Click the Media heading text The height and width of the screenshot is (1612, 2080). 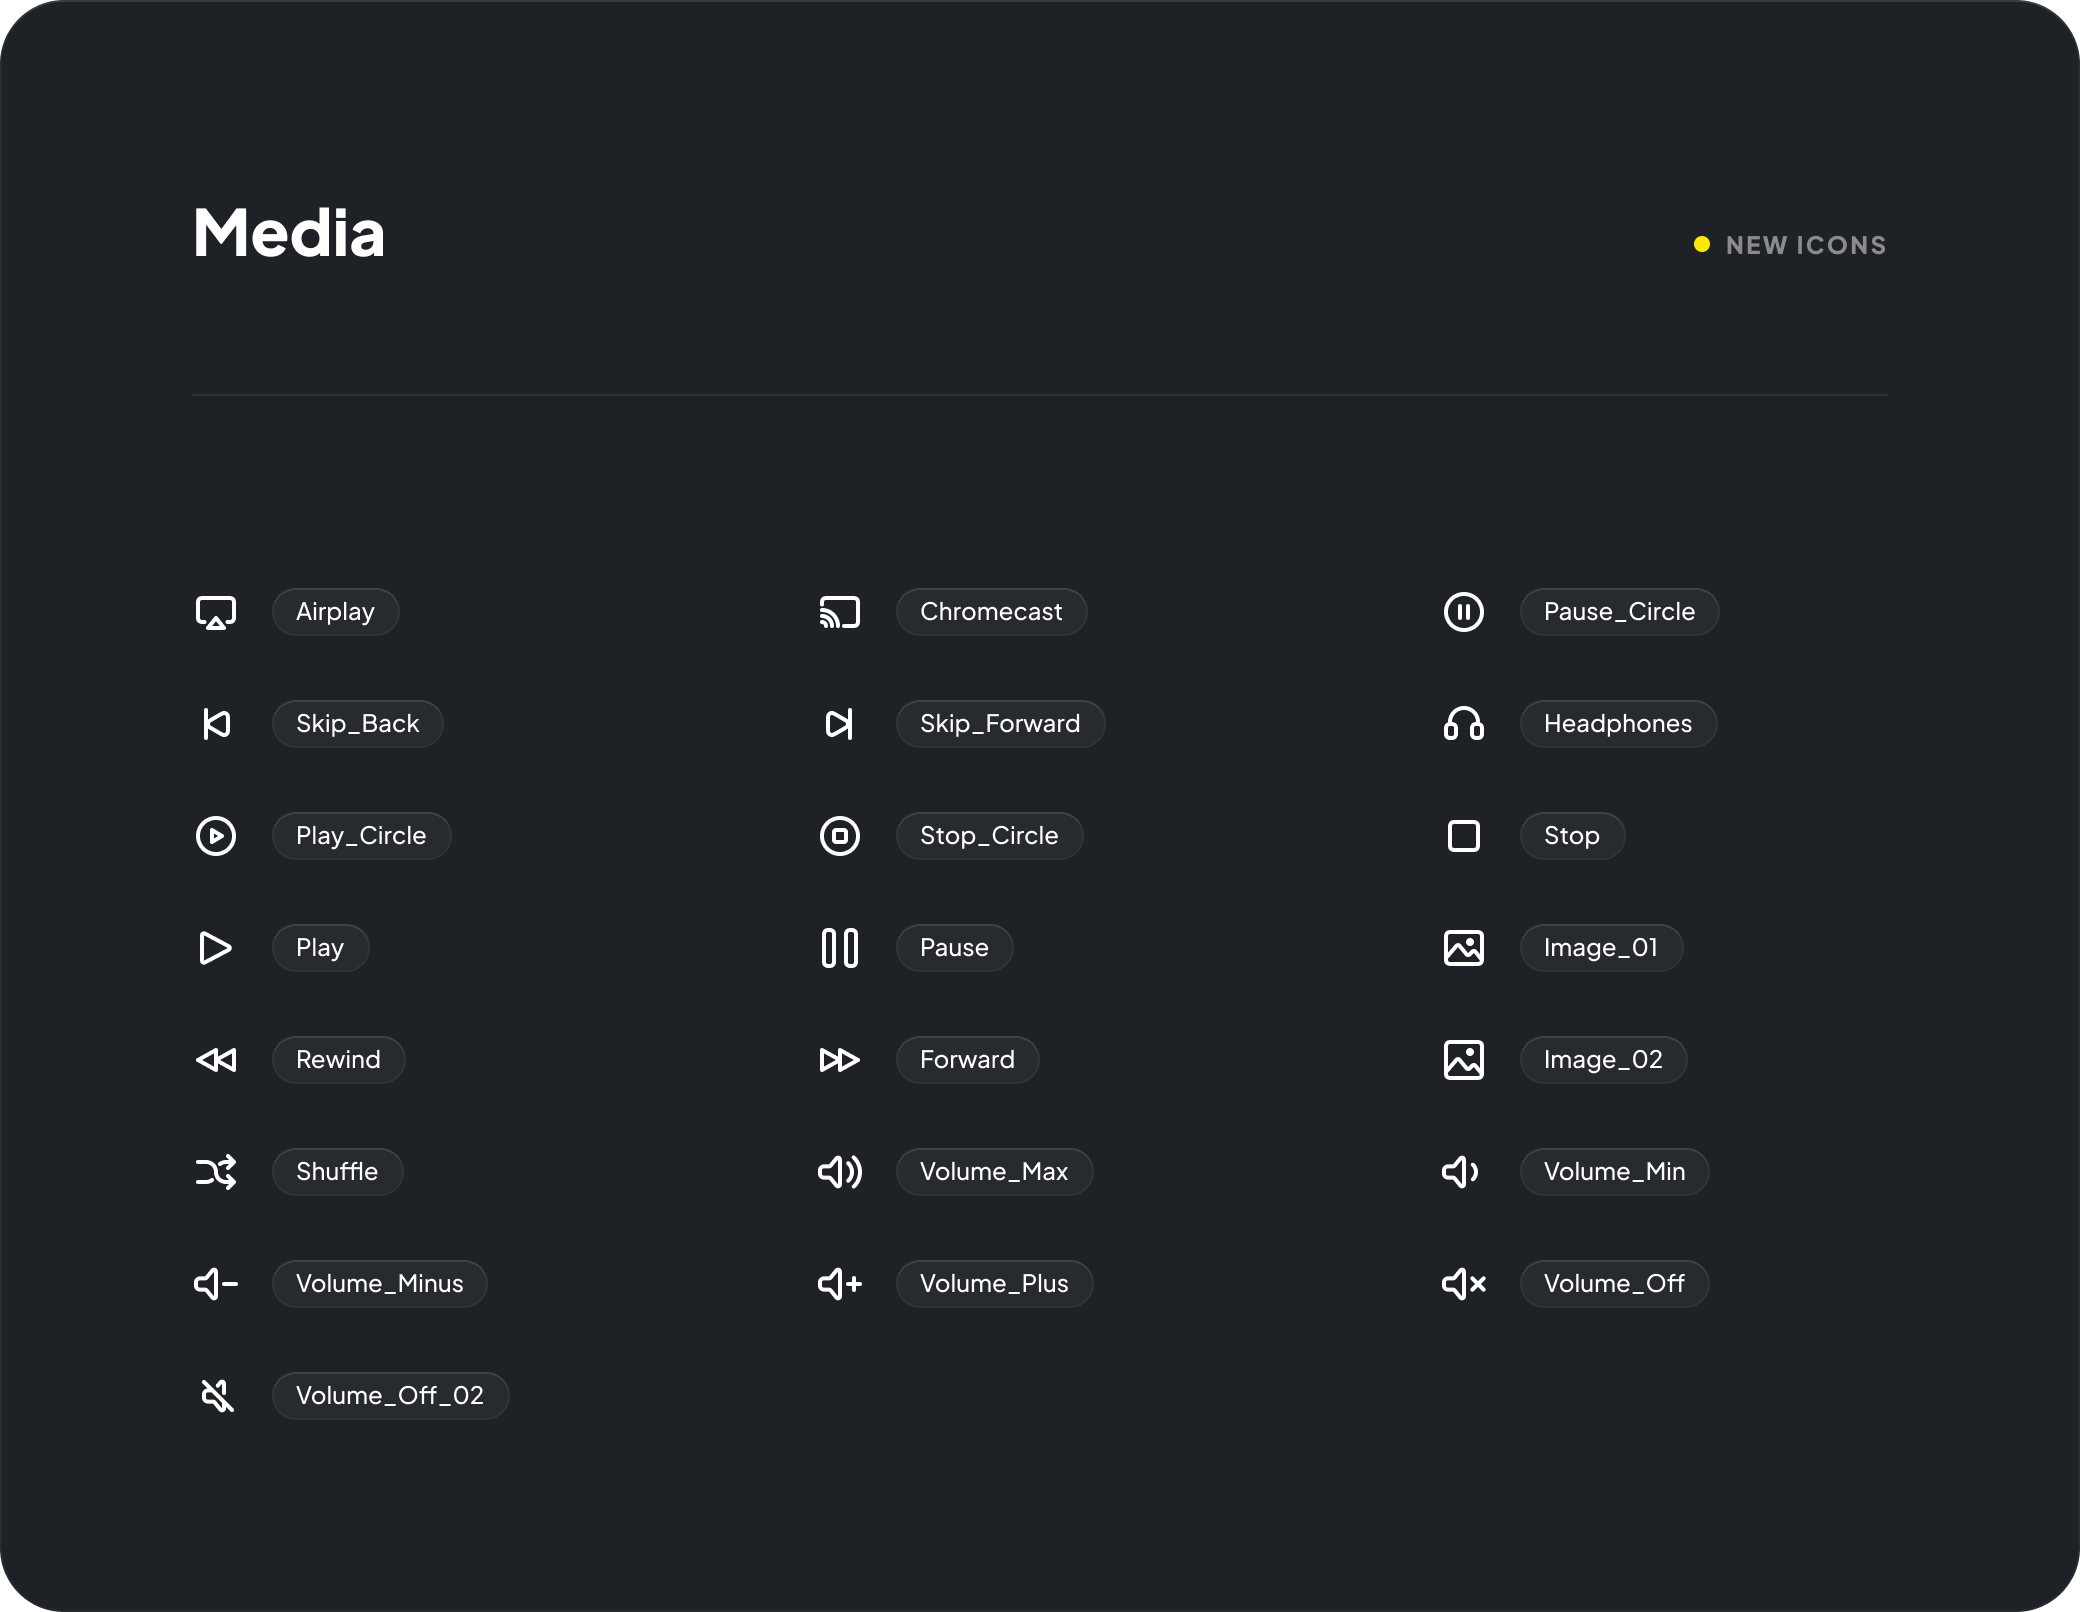(289, 233)
